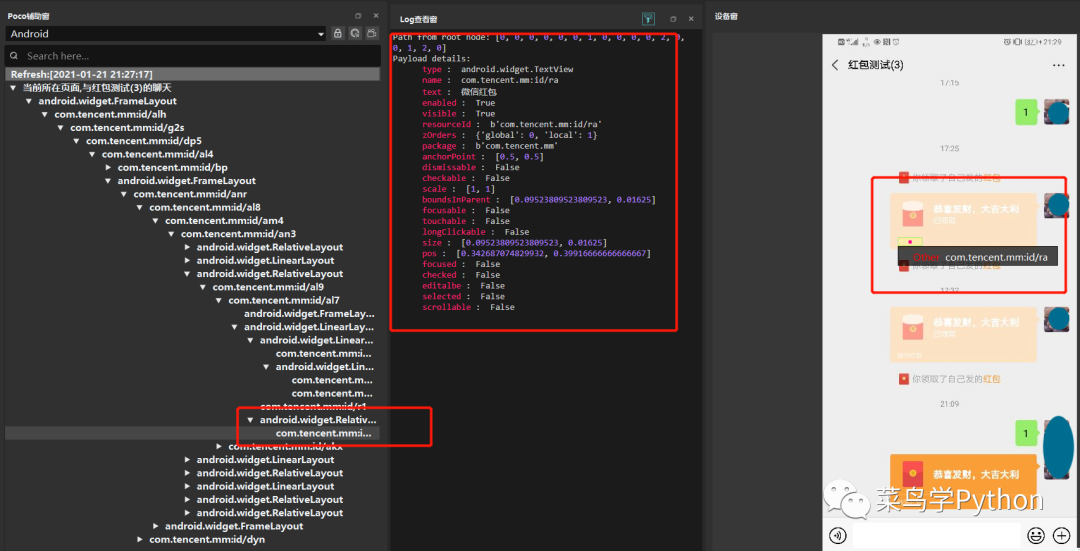Tap the voice input icon beside the message box
Image resolution: width=1080 pixels, height=551 pixels.
coord(838,535)
